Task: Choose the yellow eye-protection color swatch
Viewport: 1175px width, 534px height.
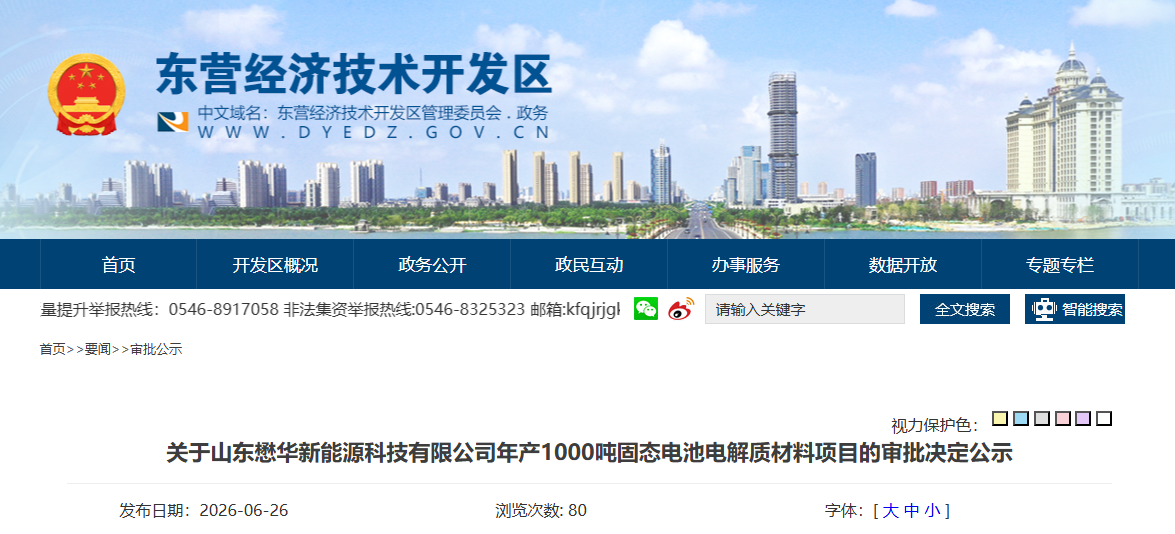Action: (1000, 419)
